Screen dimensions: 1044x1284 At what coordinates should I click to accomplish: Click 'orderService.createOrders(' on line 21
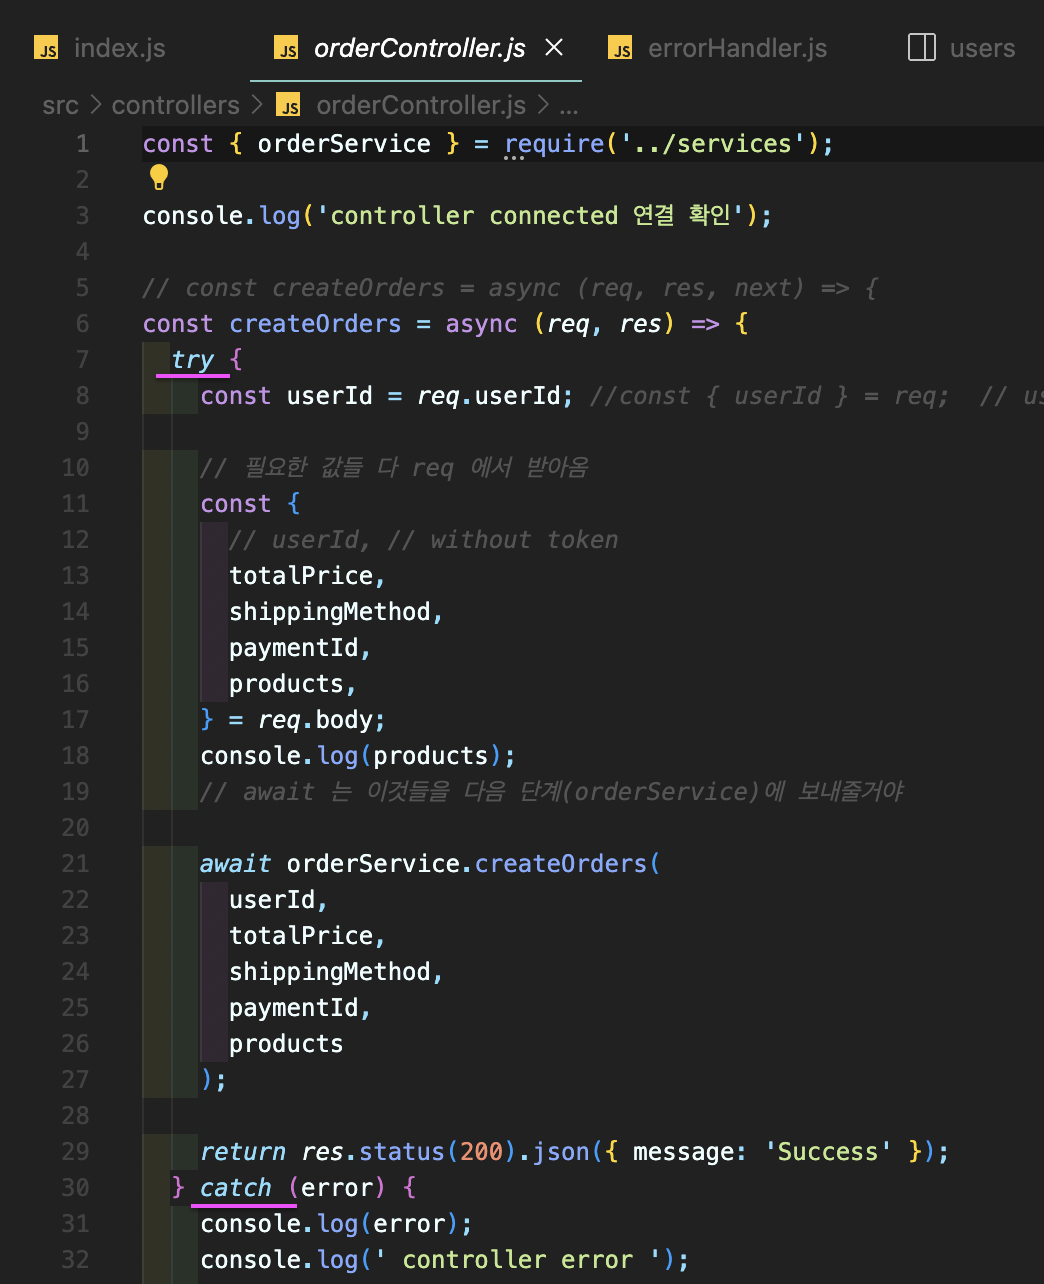(473, 864)
